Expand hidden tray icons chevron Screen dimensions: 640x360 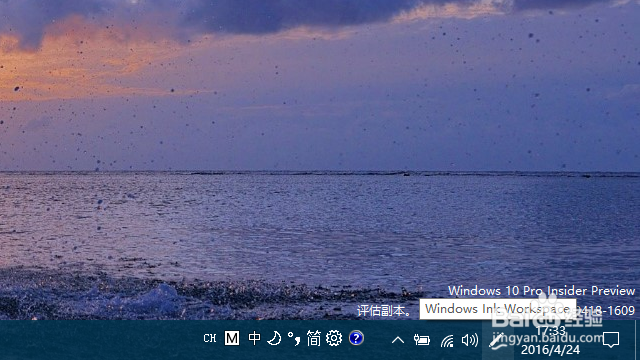click(x=398, y=340)
